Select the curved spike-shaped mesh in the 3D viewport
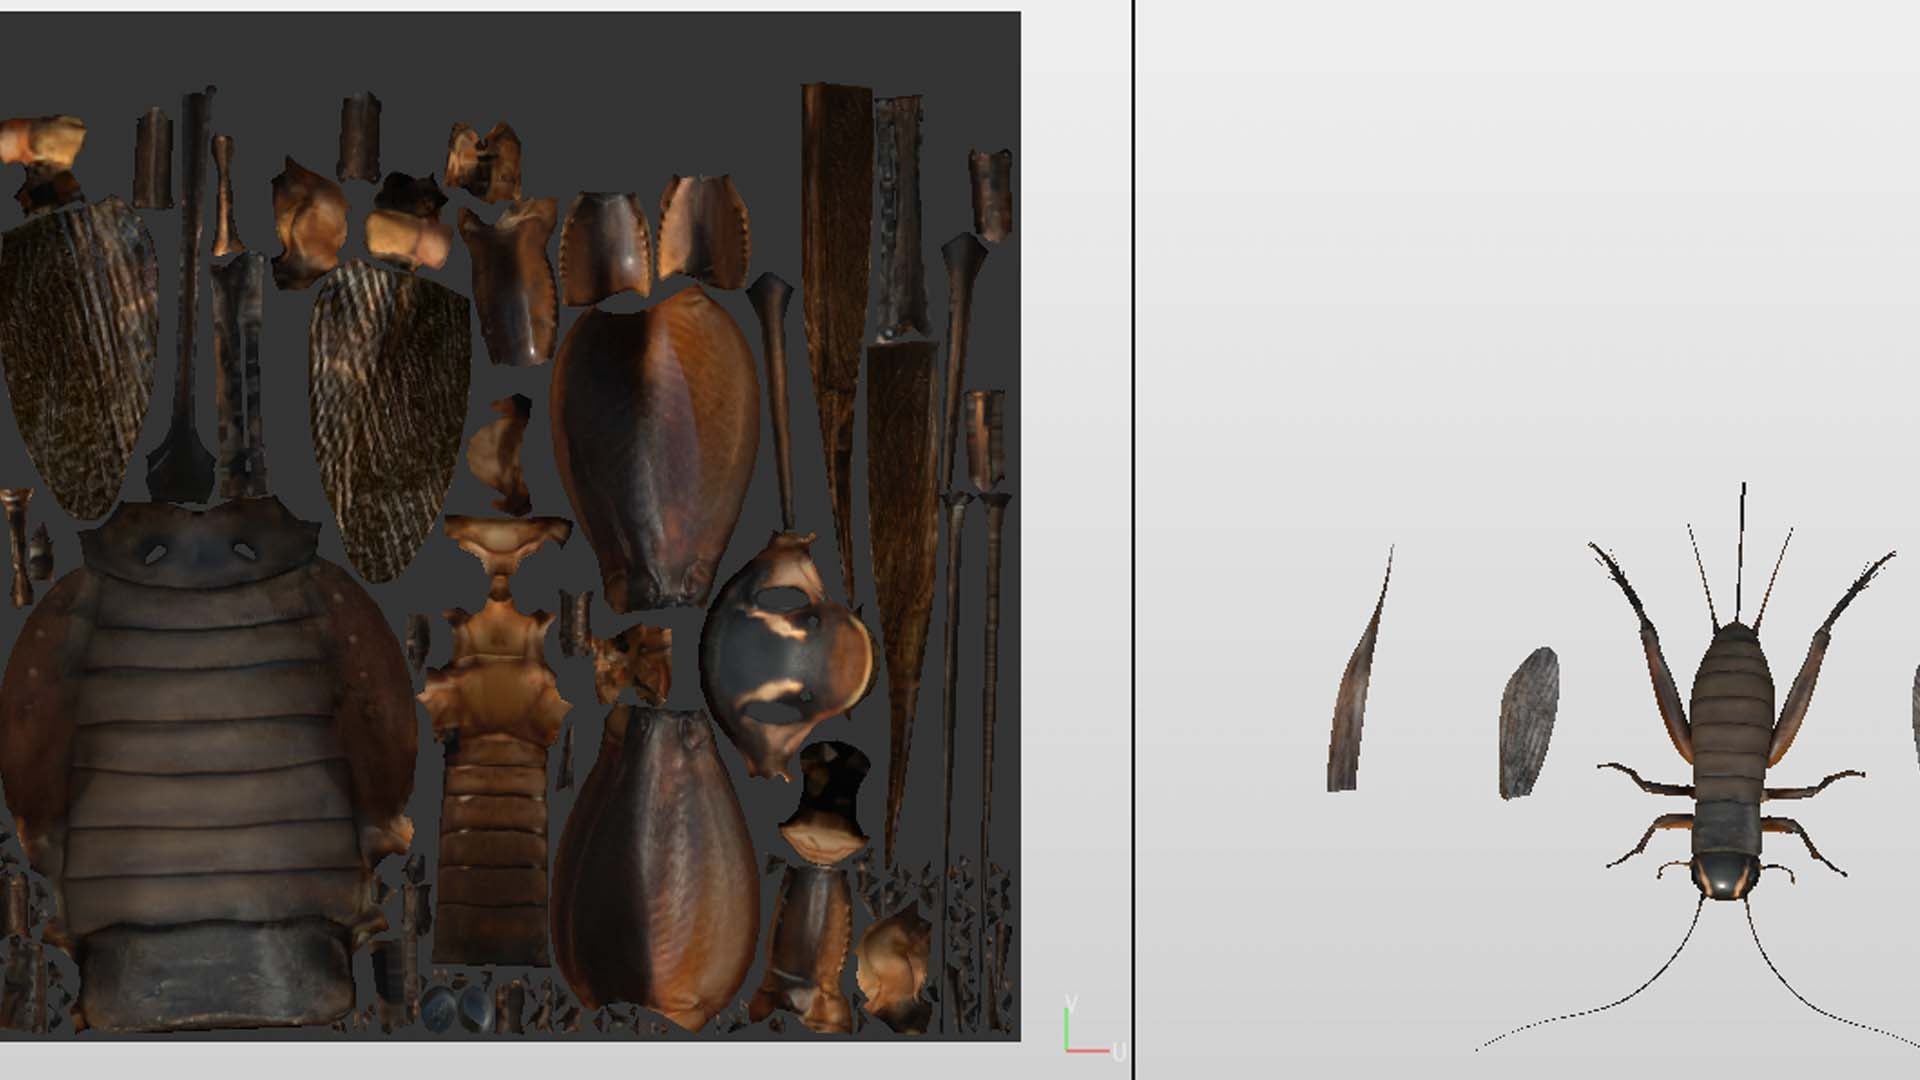This screenshot has width=1920, height=1080. point(1359,669)
